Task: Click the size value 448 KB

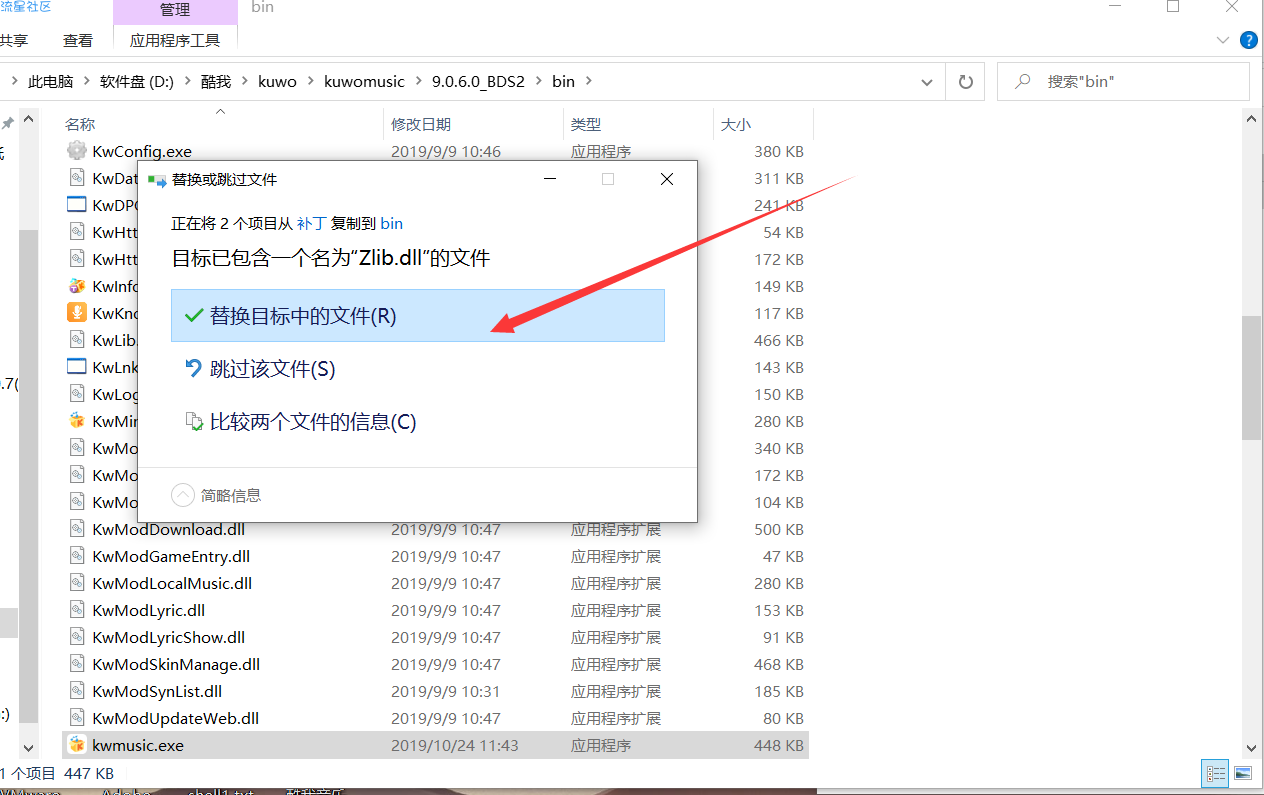Action: [779, 745]
